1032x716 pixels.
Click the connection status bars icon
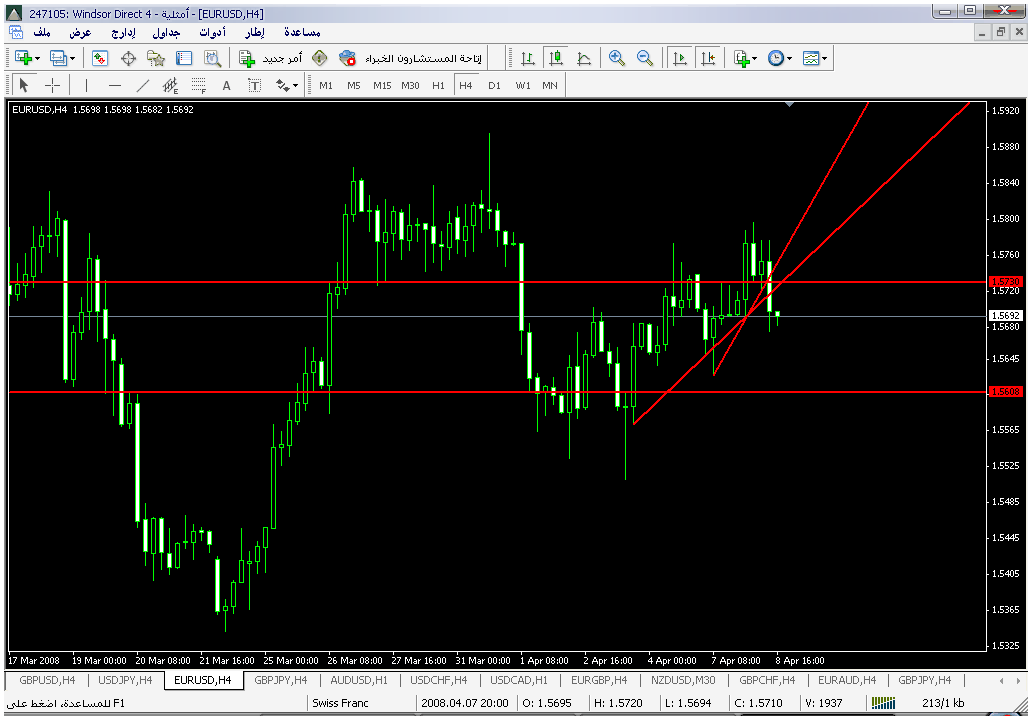tap(883, 703)
